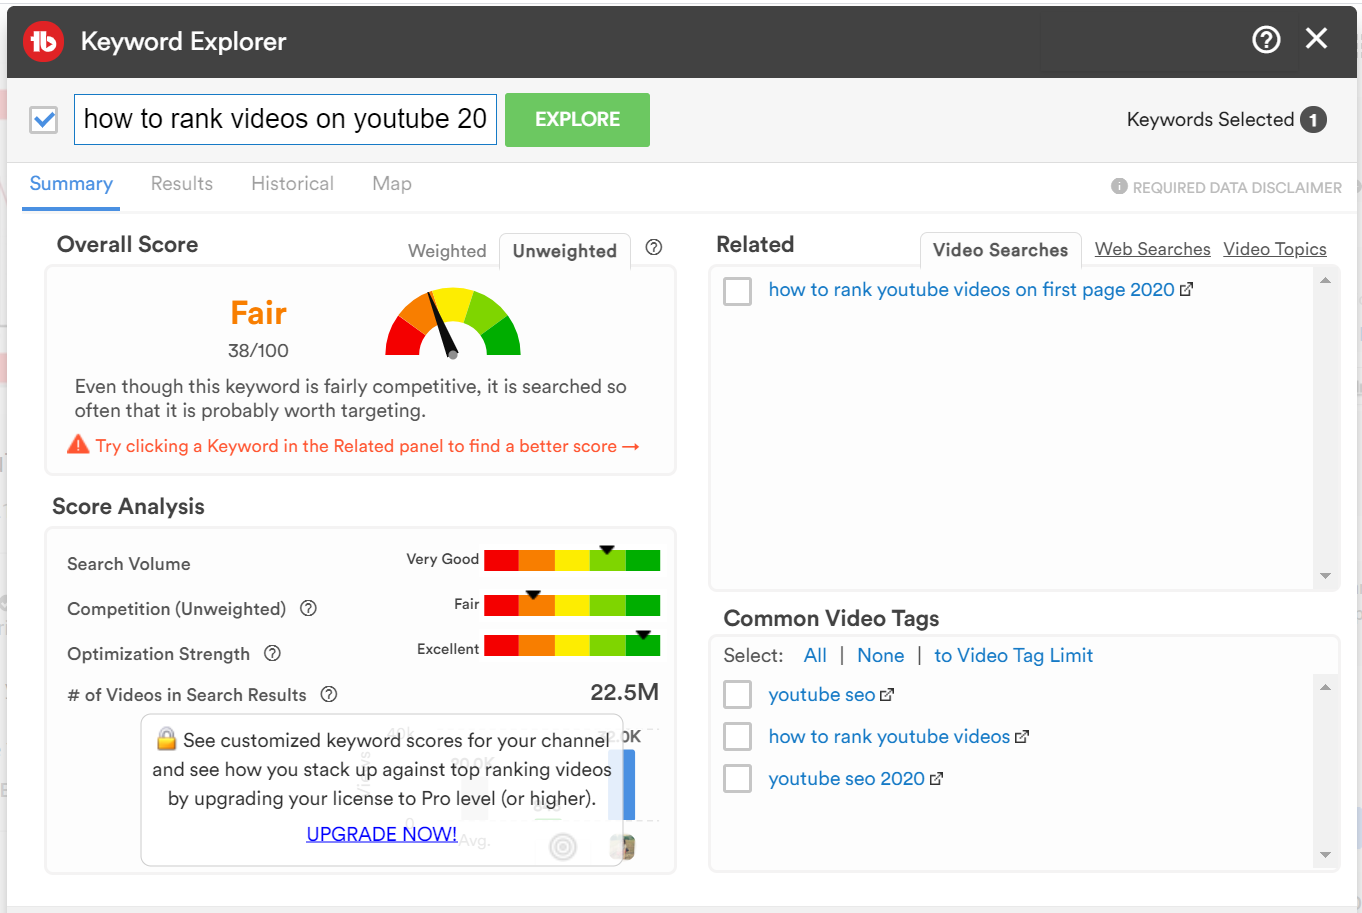Click the info icon before Required Data Disclaimer
This screenshot has height=913, width=1362.
point(1119,186)
